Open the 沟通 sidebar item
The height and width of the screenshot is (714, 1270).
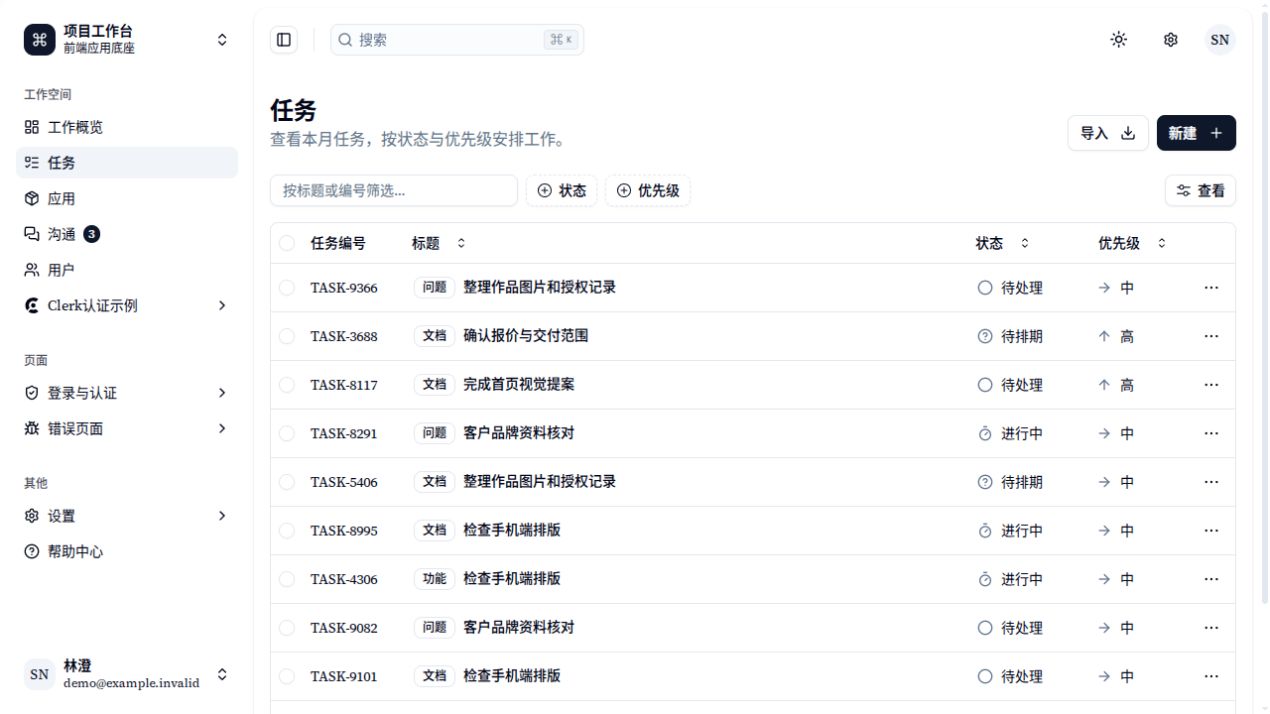coord(127,234)
